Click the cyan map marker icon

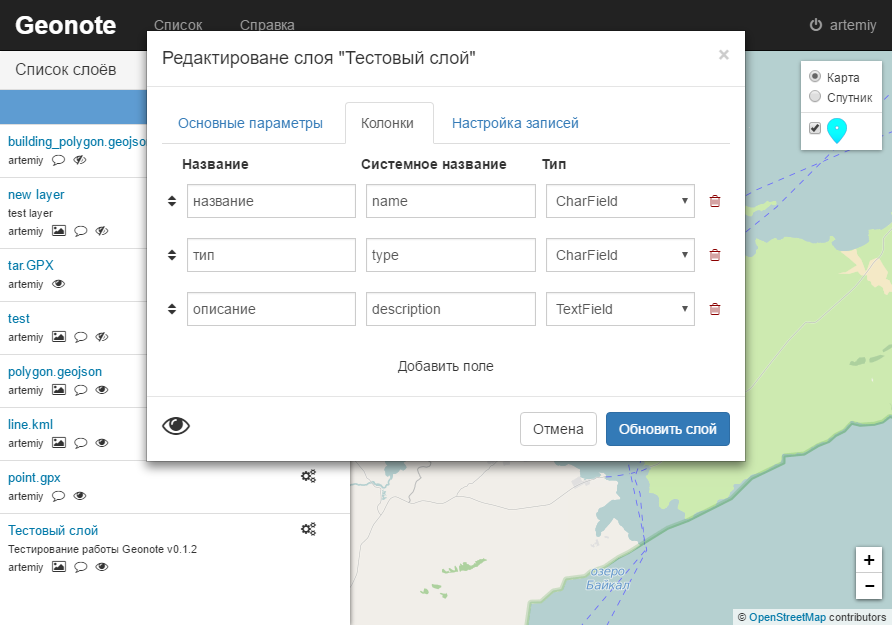coord(836,130)
